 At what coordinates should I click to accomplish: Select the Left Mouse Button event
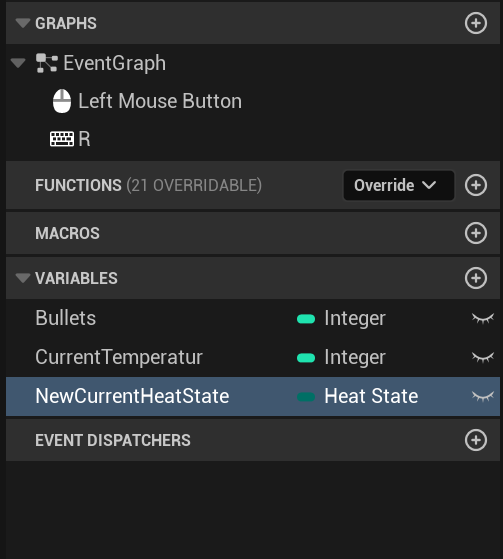[x=160, y=101]
